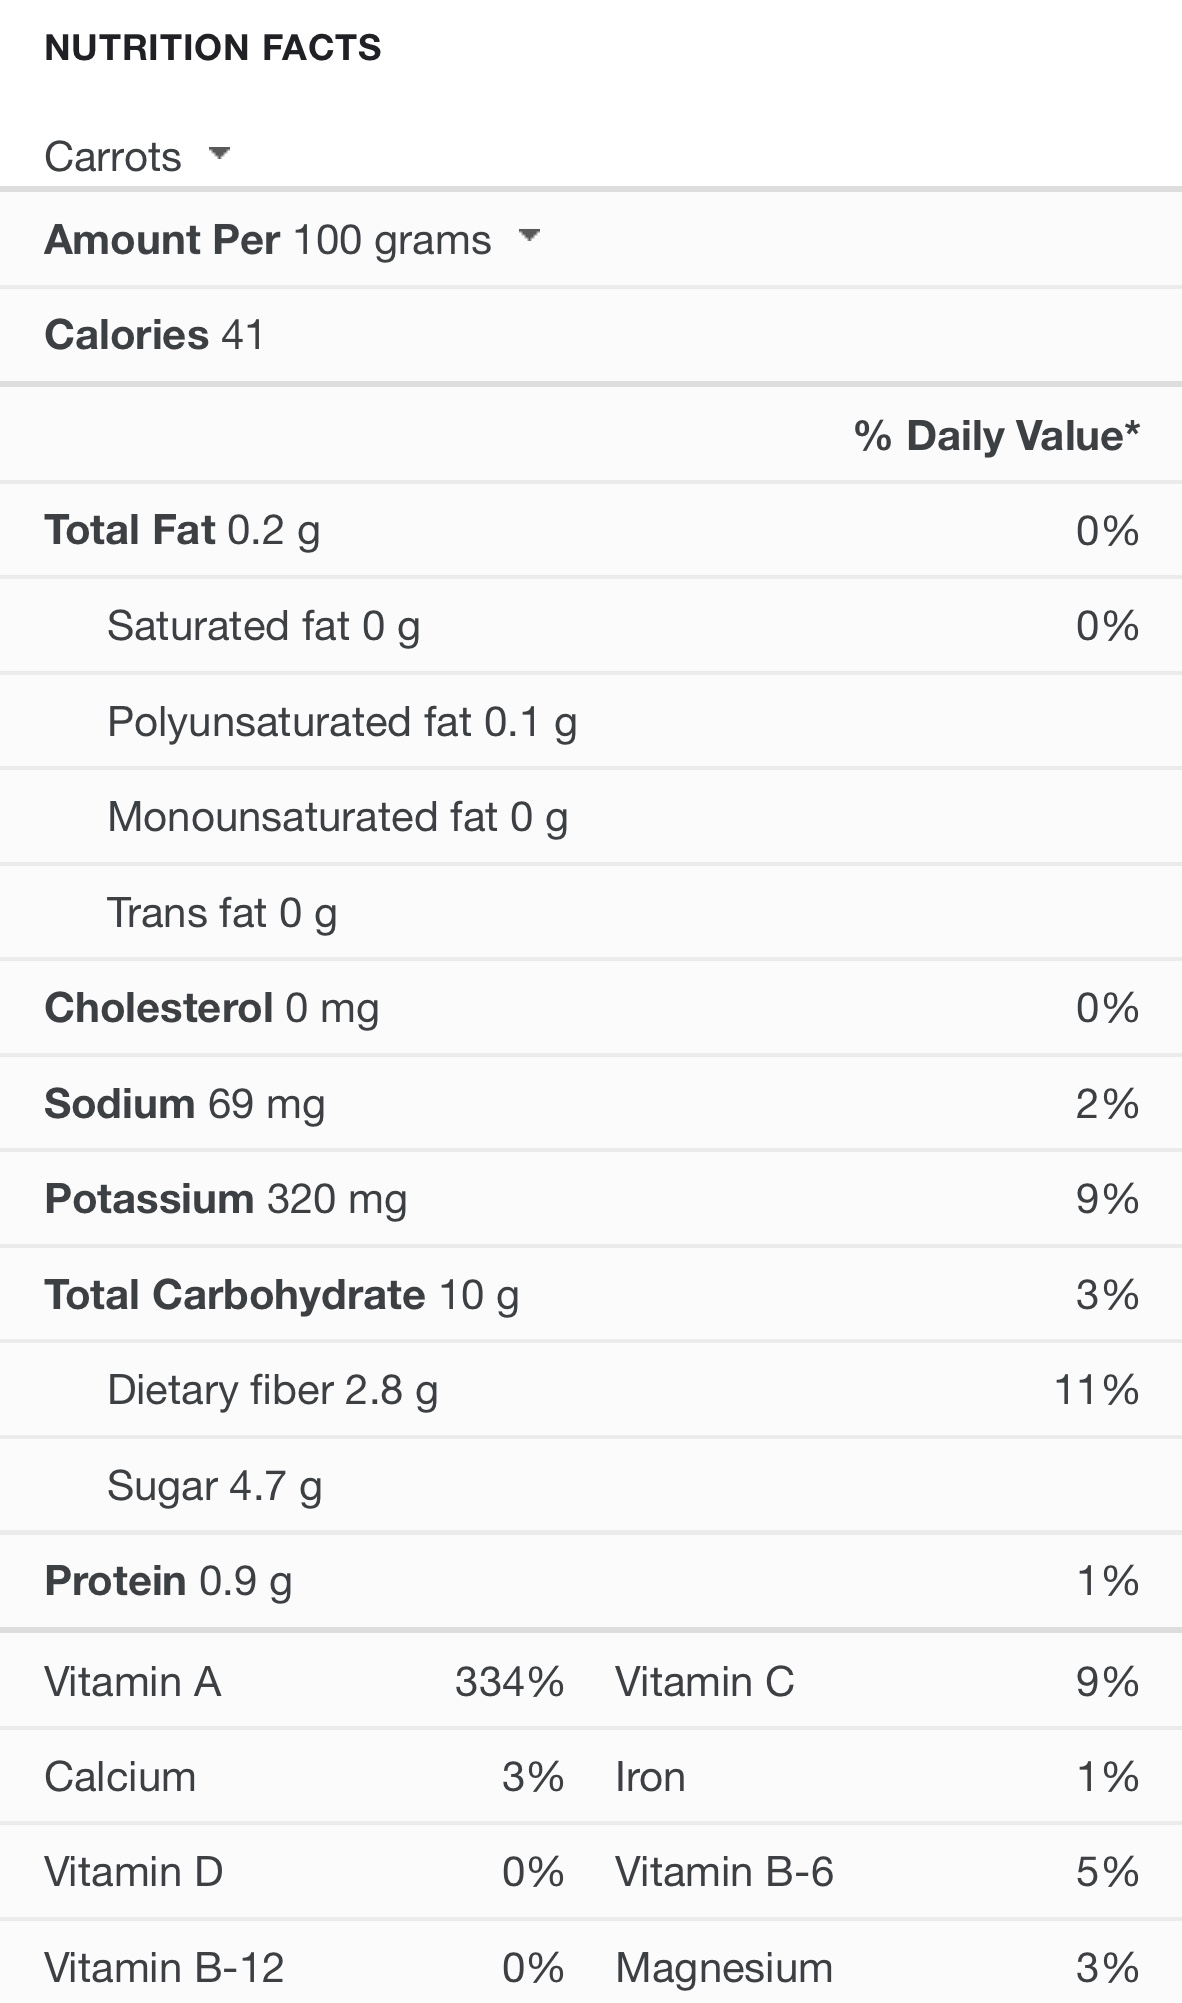
Task: Tap the Calories 41 row
Action: pos(155,335)
